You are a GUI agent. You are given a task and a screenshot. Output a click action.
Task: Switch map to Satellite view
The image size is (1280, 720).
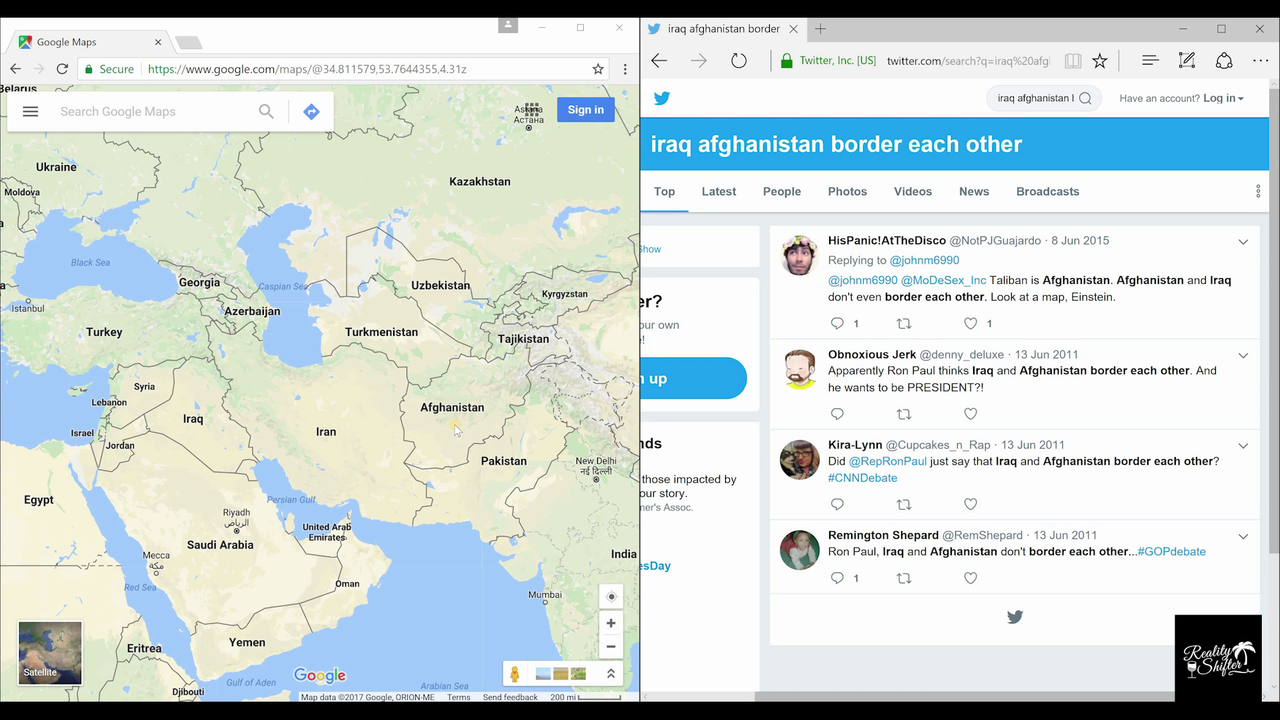50,653
